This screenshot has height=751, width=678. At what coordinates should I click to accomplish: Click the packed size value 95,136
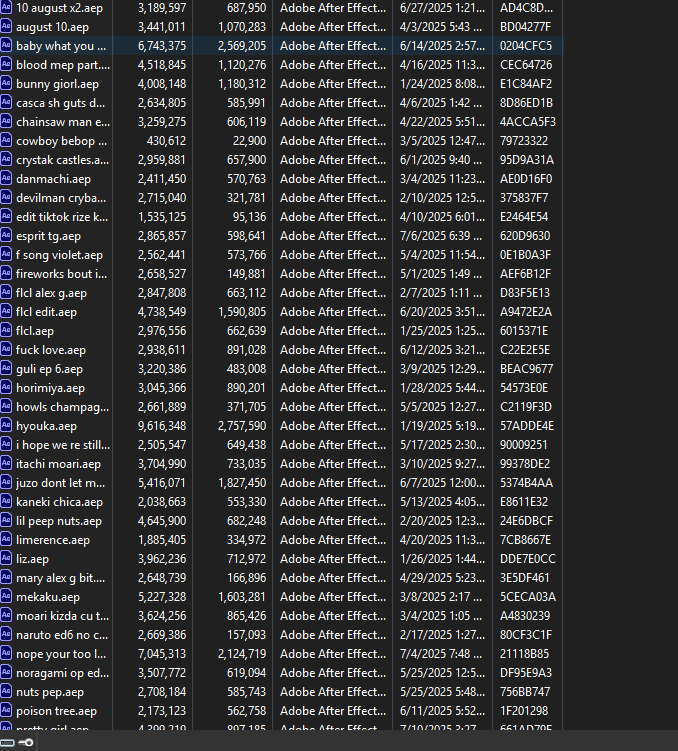coord(249,217)
